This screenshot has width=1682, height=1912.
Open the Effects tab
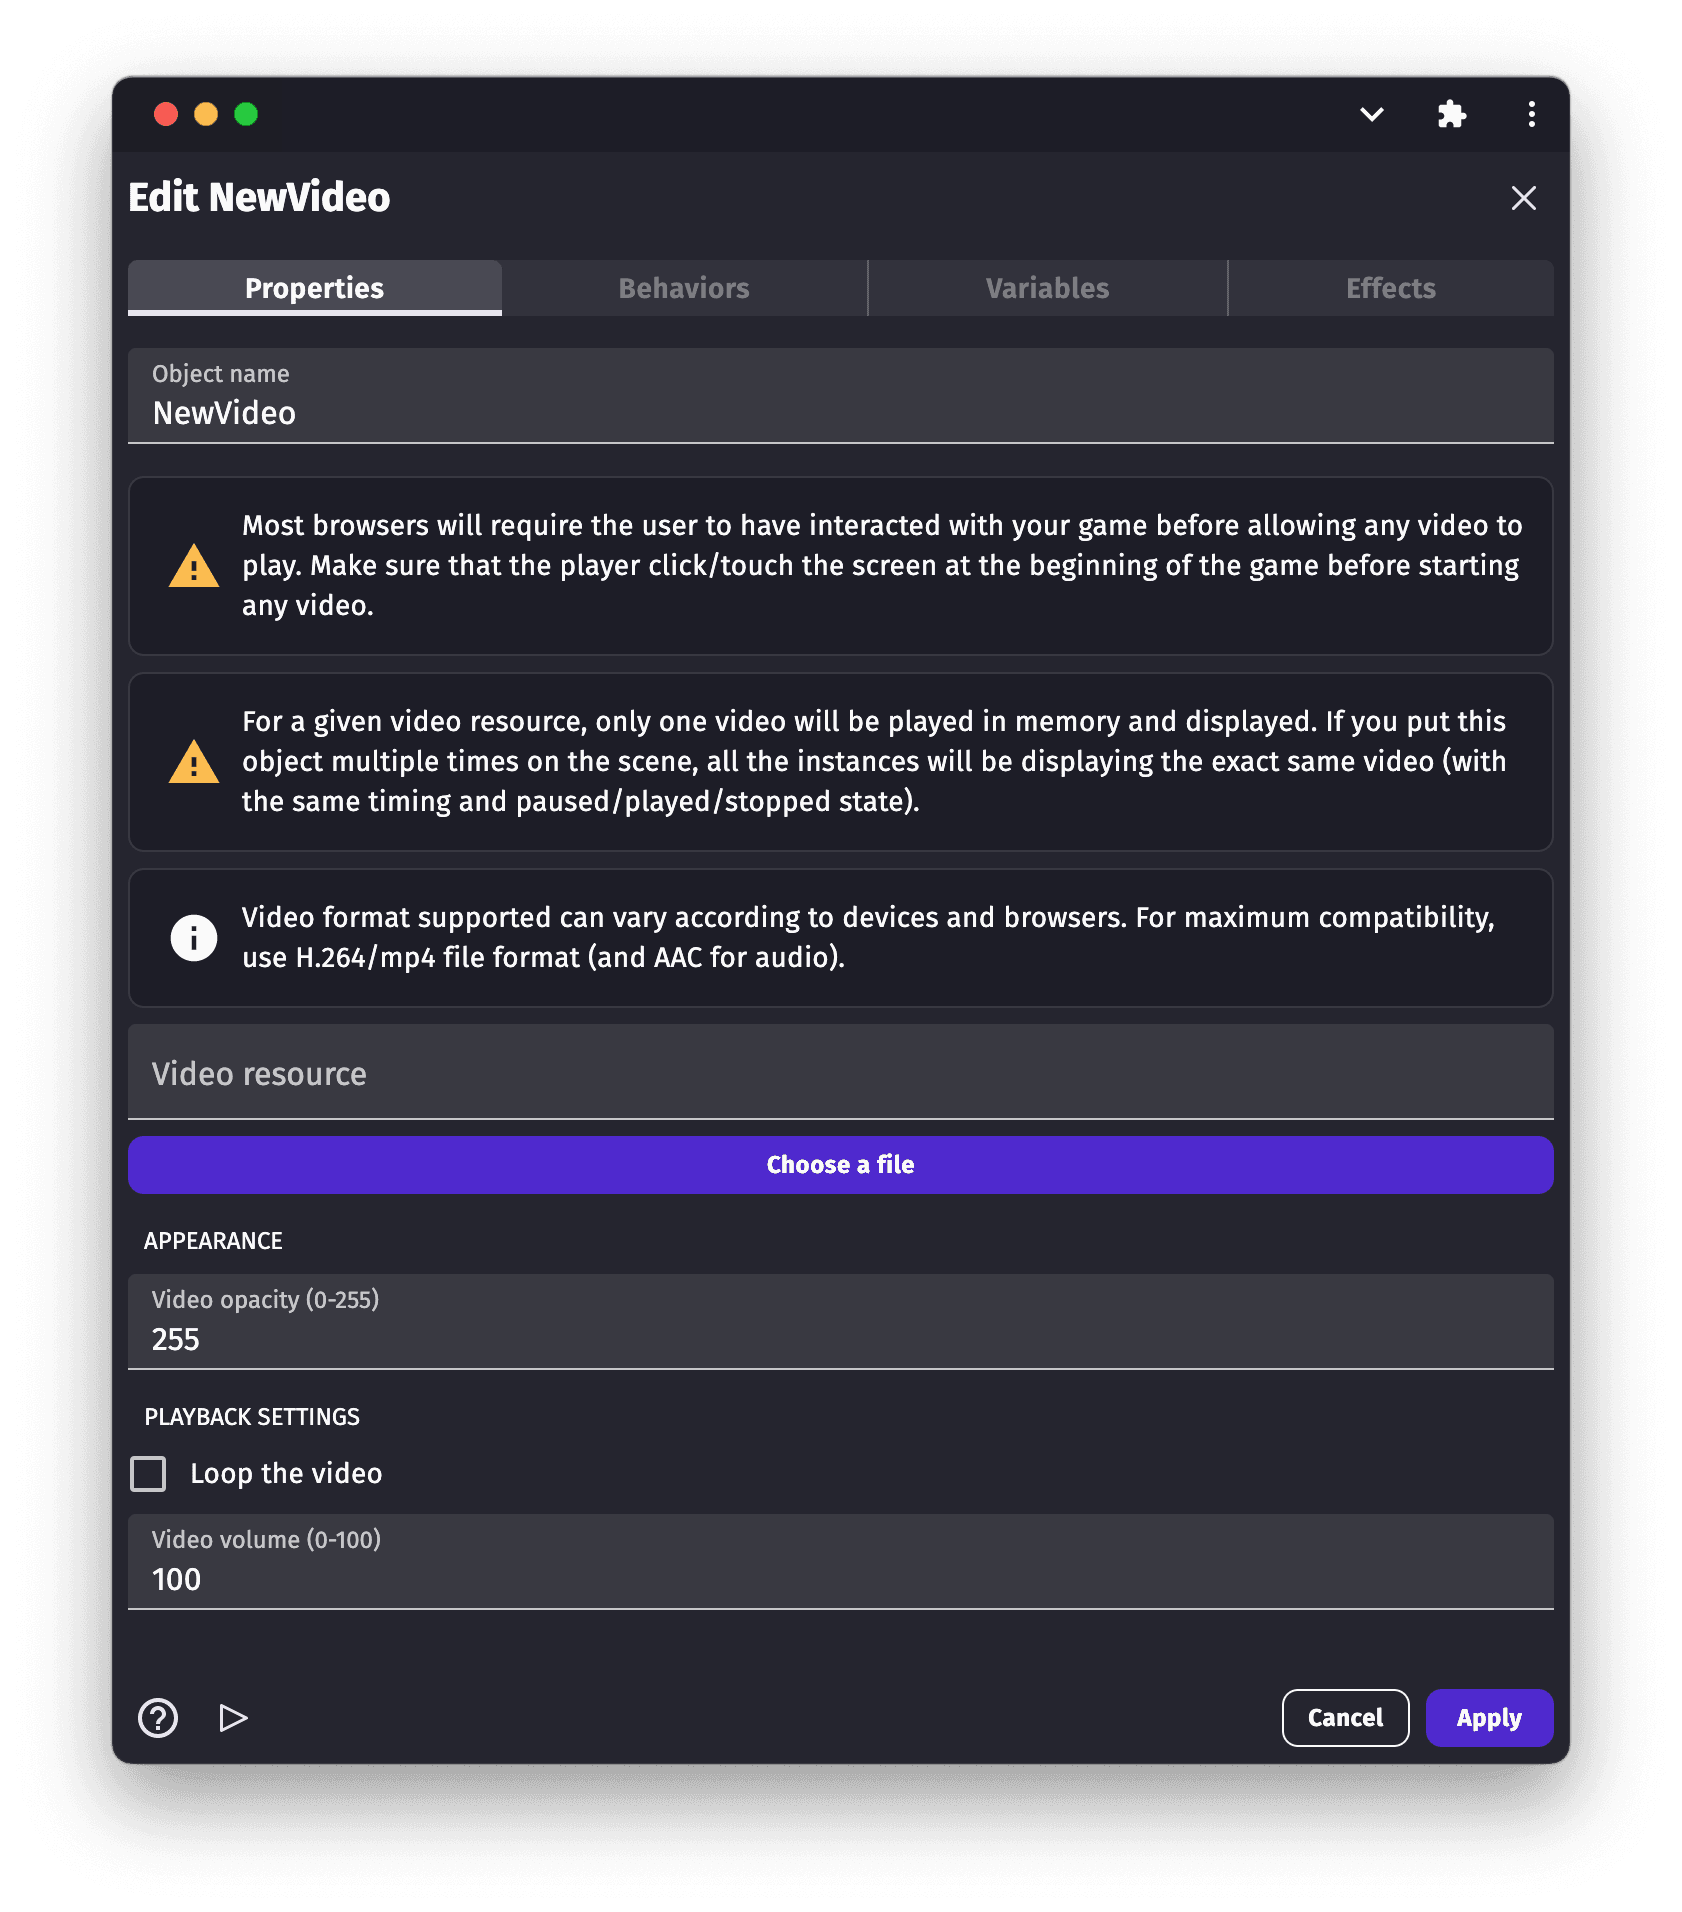coord(1390,289)
